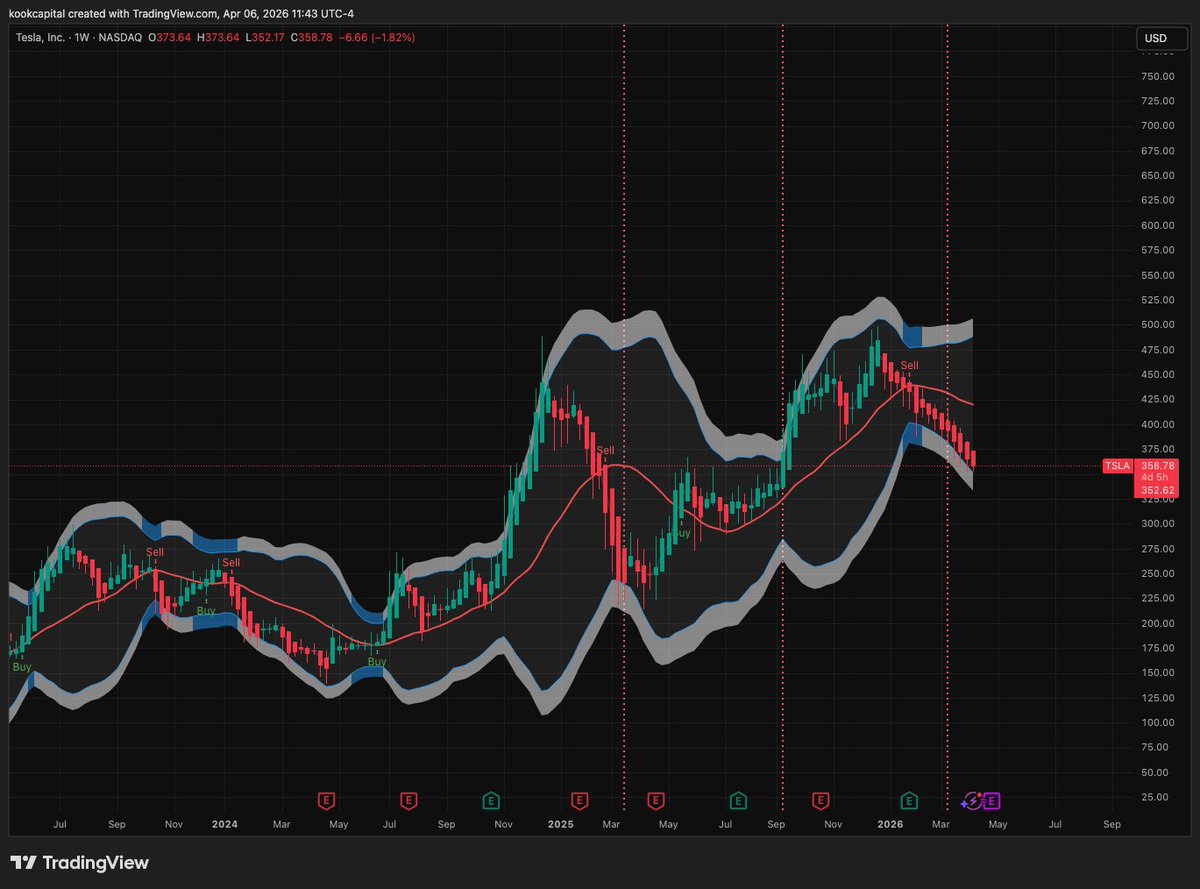1200x889 pixels.
Task: Click the kookcapital attribution text at top
Action: click(x=181, y=12)
